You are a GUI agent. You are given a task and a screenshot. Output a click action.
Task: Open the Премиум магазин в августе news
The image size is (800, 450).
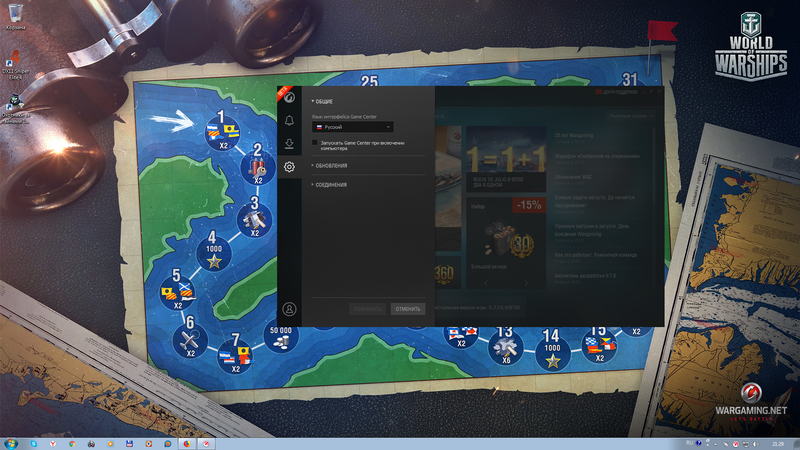click(592, 230)
